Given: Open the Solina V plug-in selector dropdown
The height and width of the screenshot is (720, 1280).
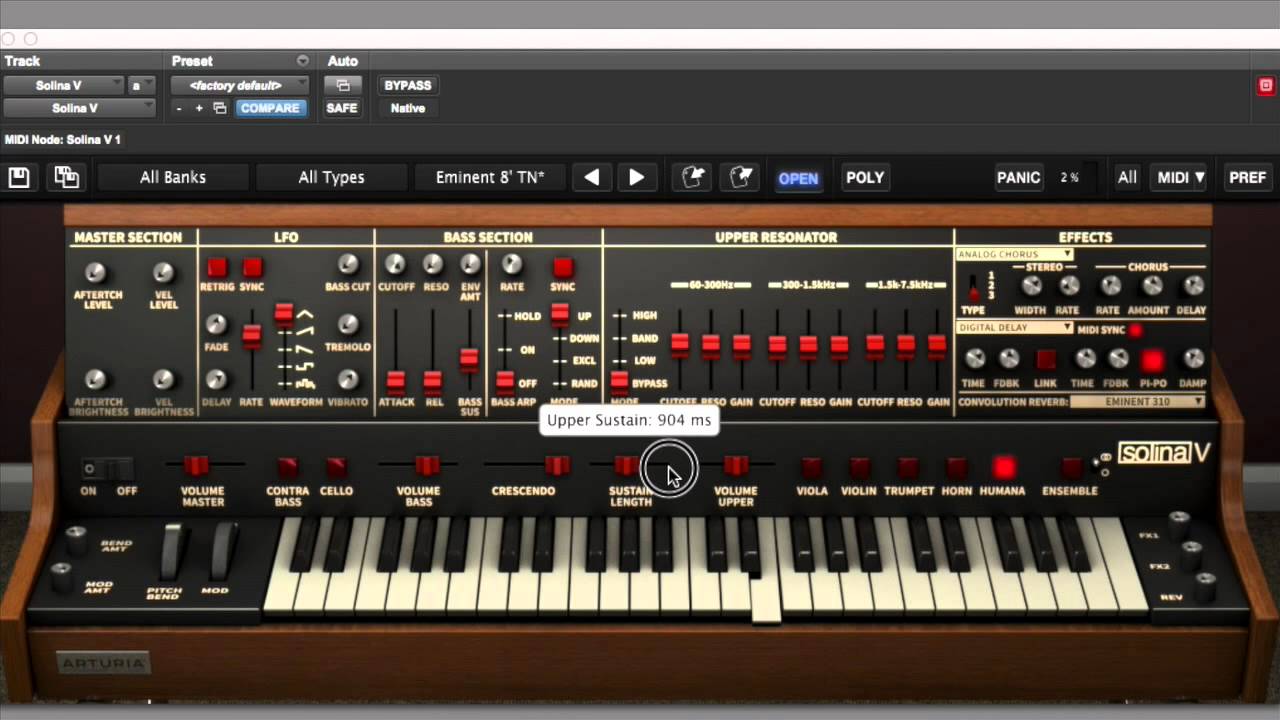Looking at the screenshot, I should [x=79, y=108].
